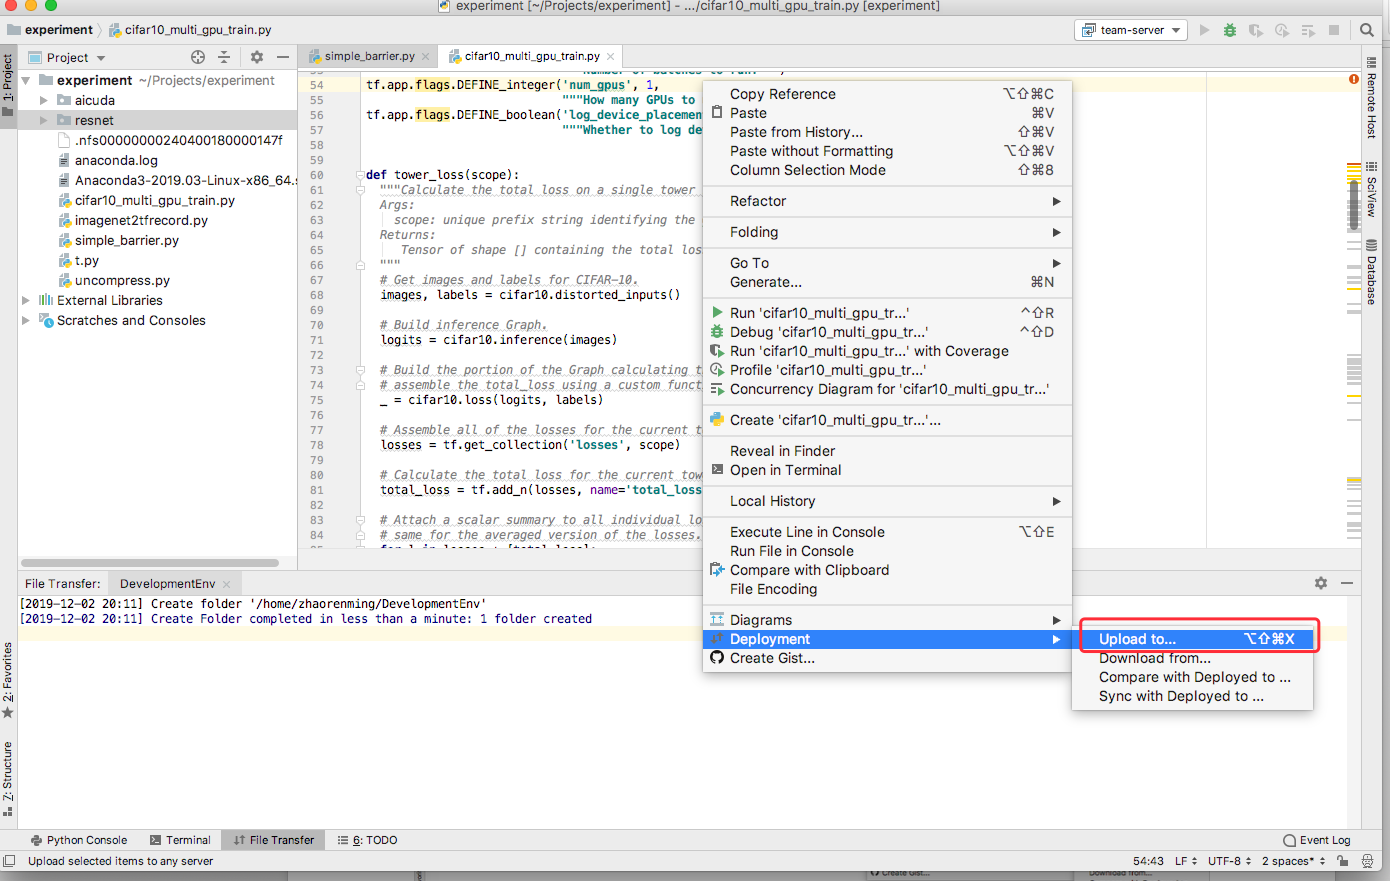Image resolution: width=1390 pixels, height=881 pixels.
Task: Close the simple_barrier.py editor tab
Action: 426,56
